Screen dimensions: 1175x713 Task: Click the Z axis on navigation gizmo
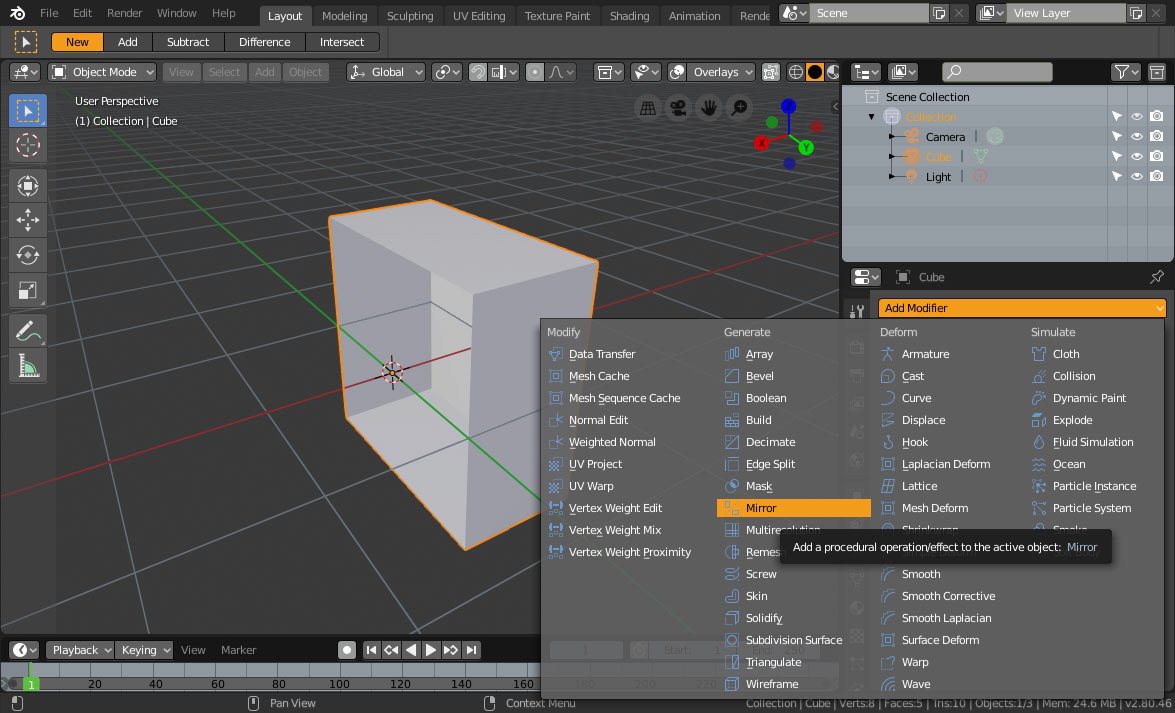point(788,106)
